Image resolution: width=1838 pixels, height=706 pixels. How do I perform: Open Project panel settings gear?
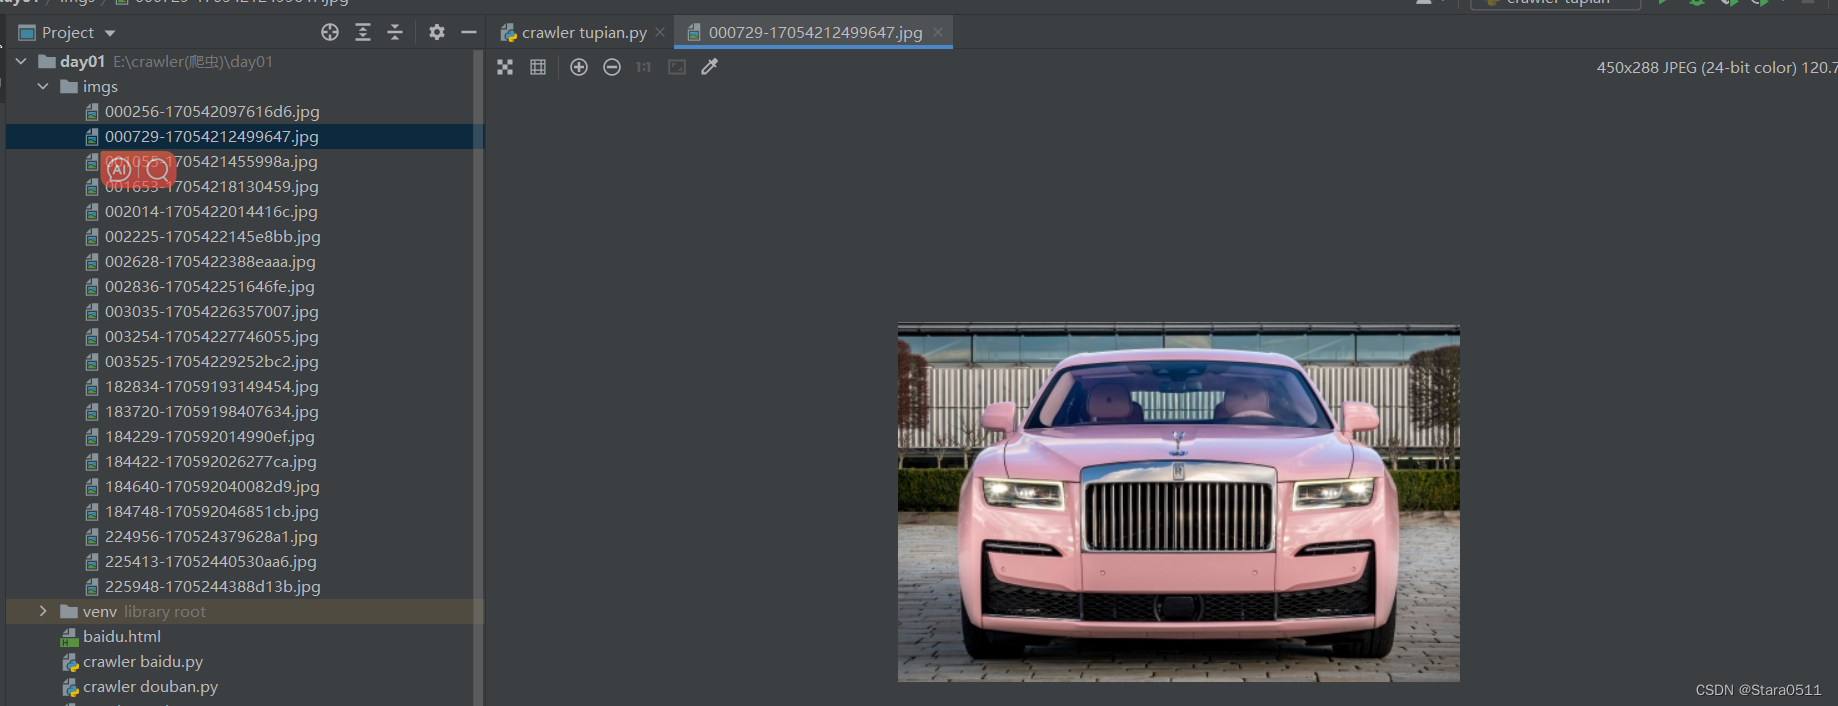(x=437, y=33)
